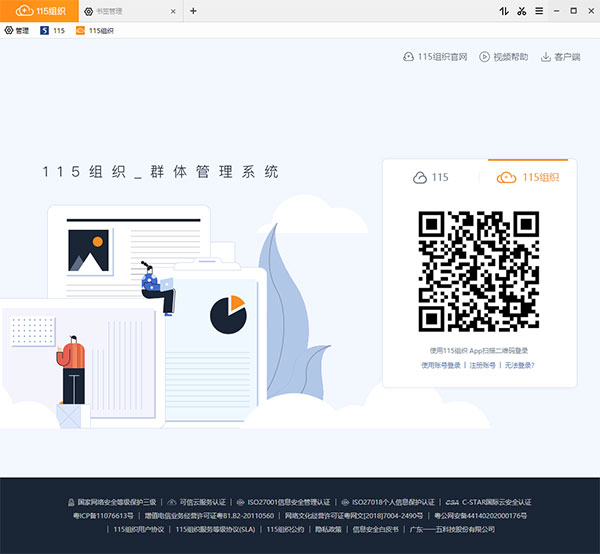Open 信息安全白皮书 whitepaper link

click(x=376, y=530)
